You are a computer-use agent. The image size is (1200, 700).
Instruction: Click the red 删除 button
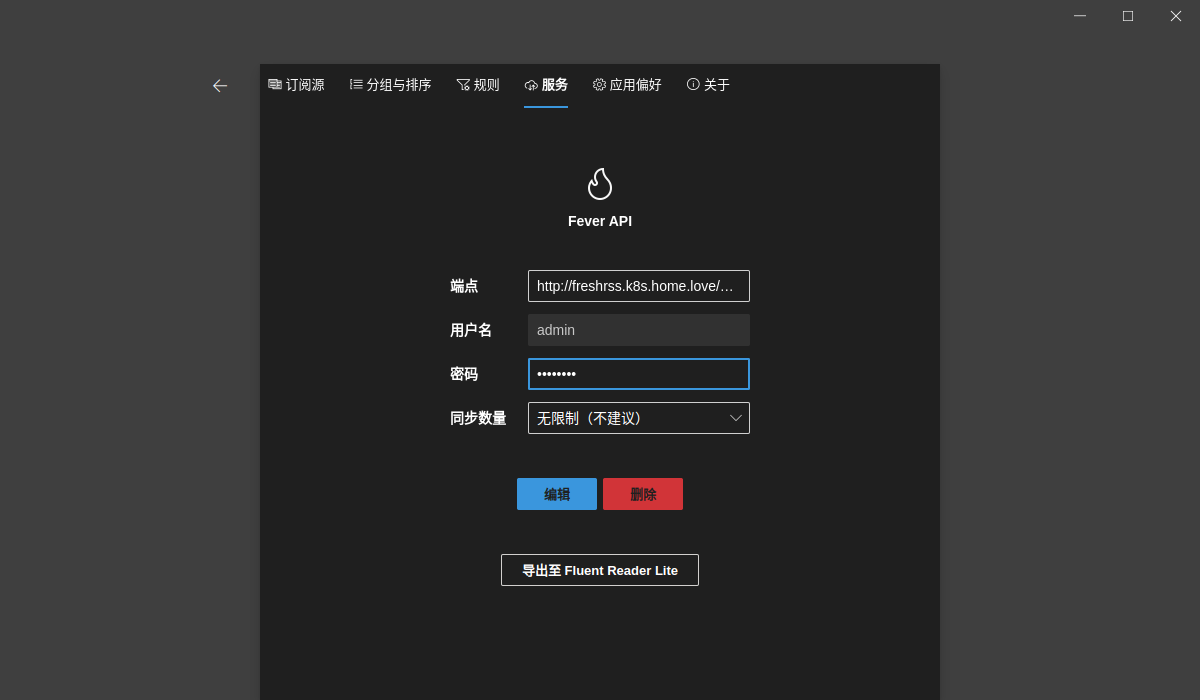pos(643,494)
